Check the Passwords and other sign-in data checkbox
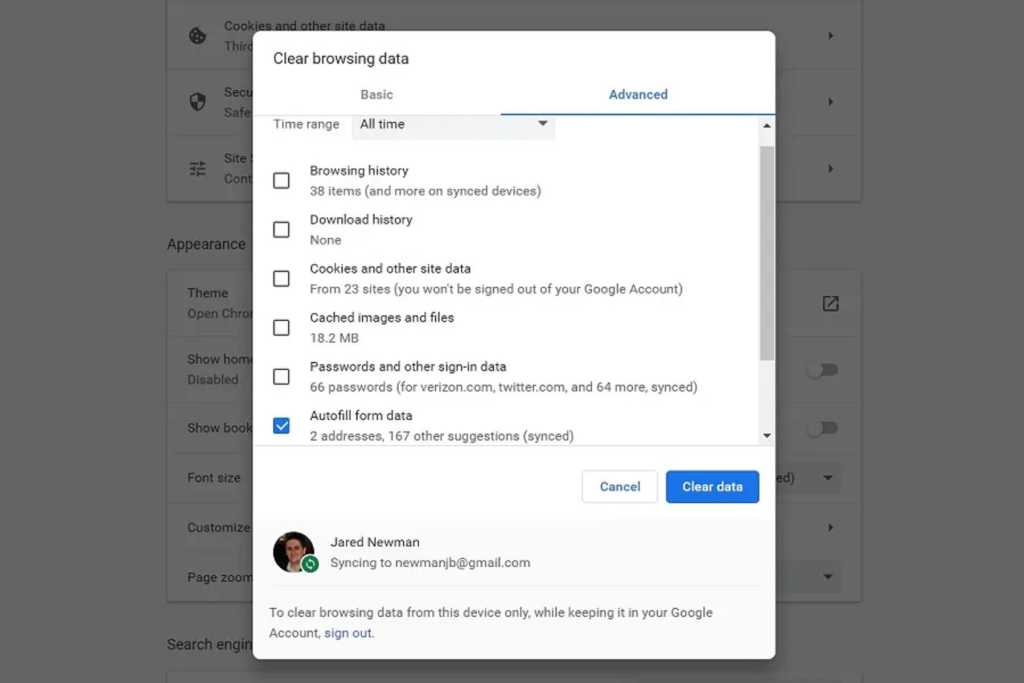The image size is (1024, 683). pos(281,377)
